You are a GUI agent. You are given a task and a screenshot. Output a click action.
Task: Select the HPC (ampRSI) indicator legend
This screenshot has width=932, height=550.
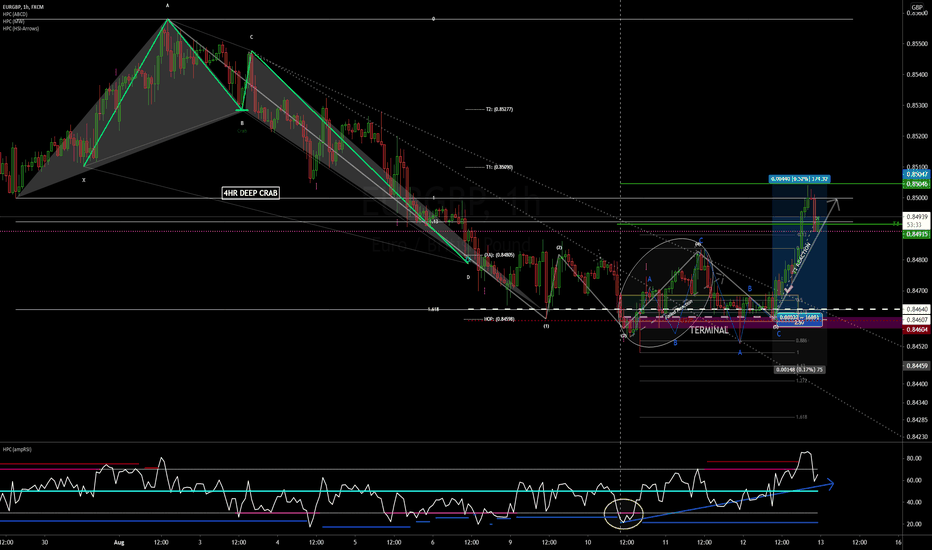17,449
